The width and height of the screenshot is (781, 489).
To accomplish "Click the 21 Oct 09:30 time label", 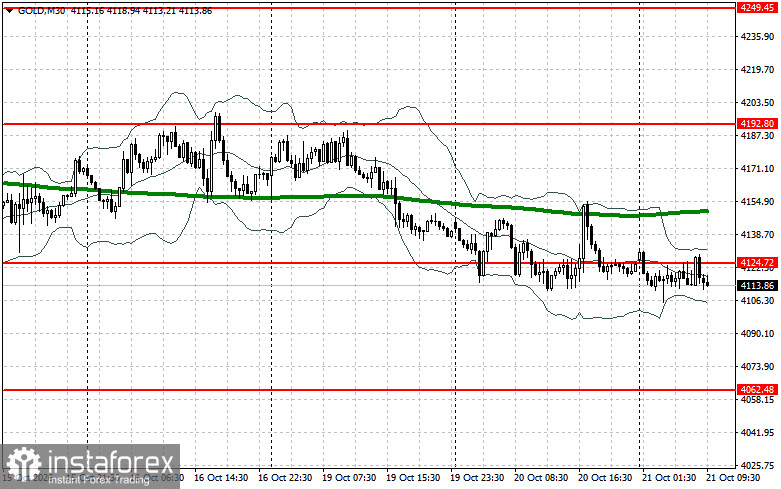I will pyautogui.click(x=733, y=478).
